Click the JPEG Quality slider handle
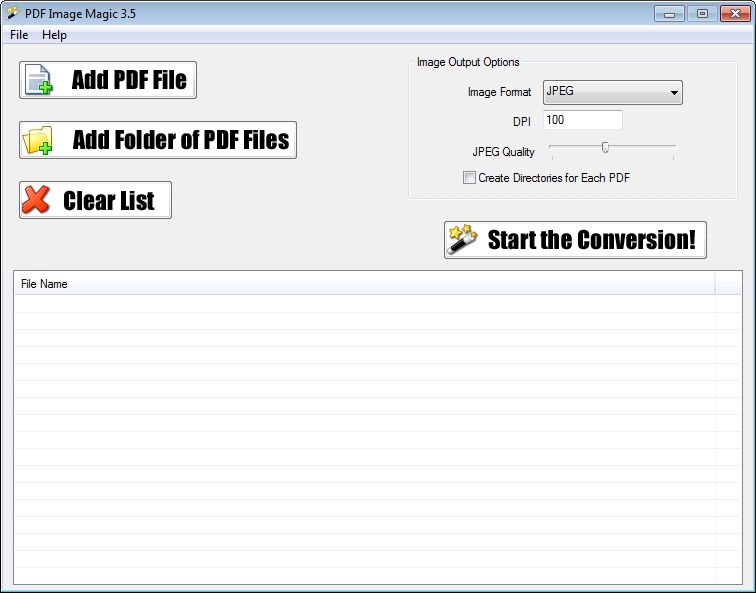The image size is (756, 593). 605,147
